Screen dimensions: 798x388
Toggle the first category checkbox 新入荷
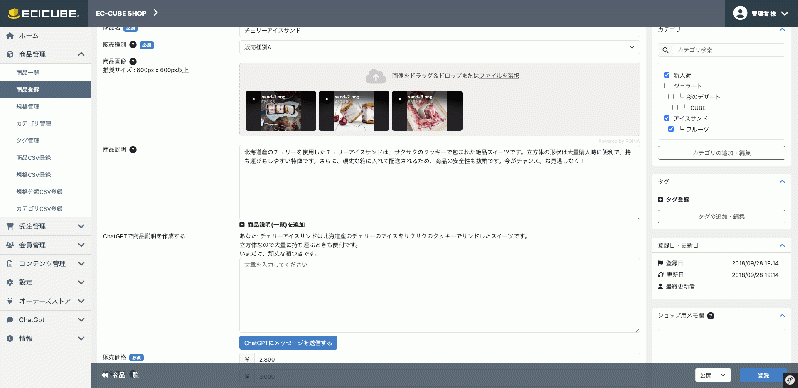click(x=667, y=75)
